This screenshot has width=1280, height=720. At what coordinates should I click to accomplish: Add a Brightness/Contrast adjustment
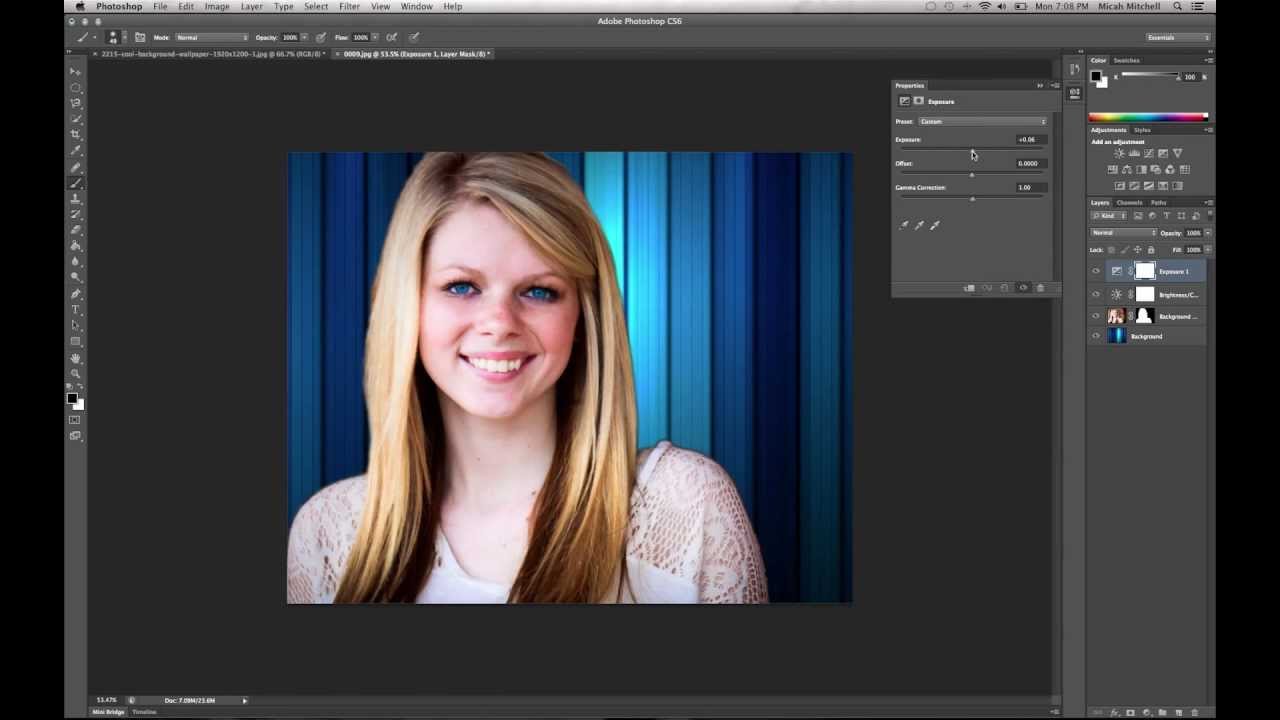(1119, 153)
